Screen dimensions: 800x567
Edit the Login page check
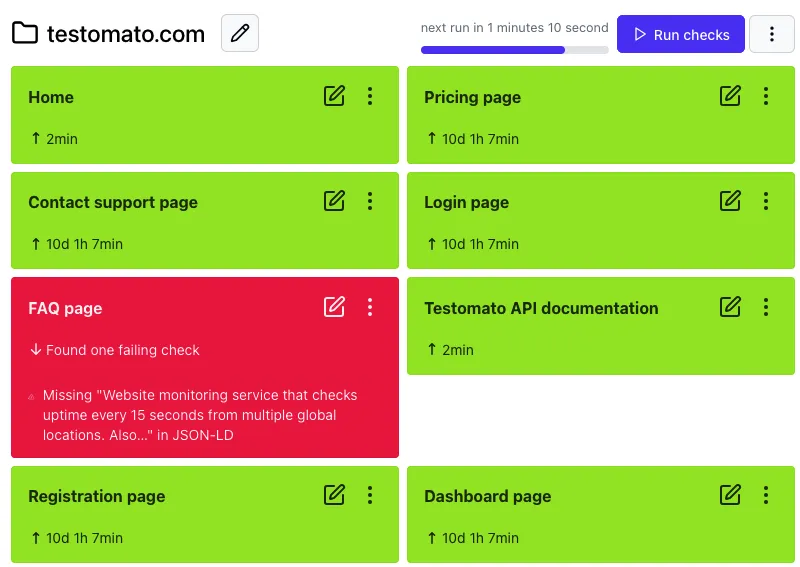(x=730, y=201)
